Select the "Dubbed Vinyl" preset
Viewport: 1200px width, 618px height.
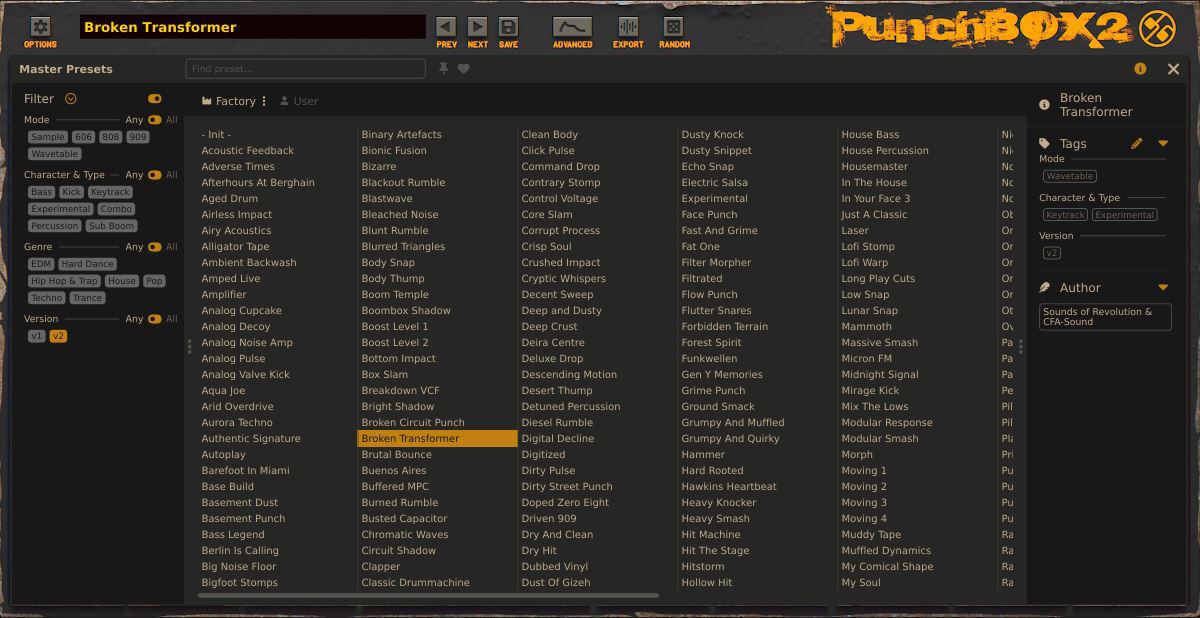pyautogui.click(x=555, y=566)
